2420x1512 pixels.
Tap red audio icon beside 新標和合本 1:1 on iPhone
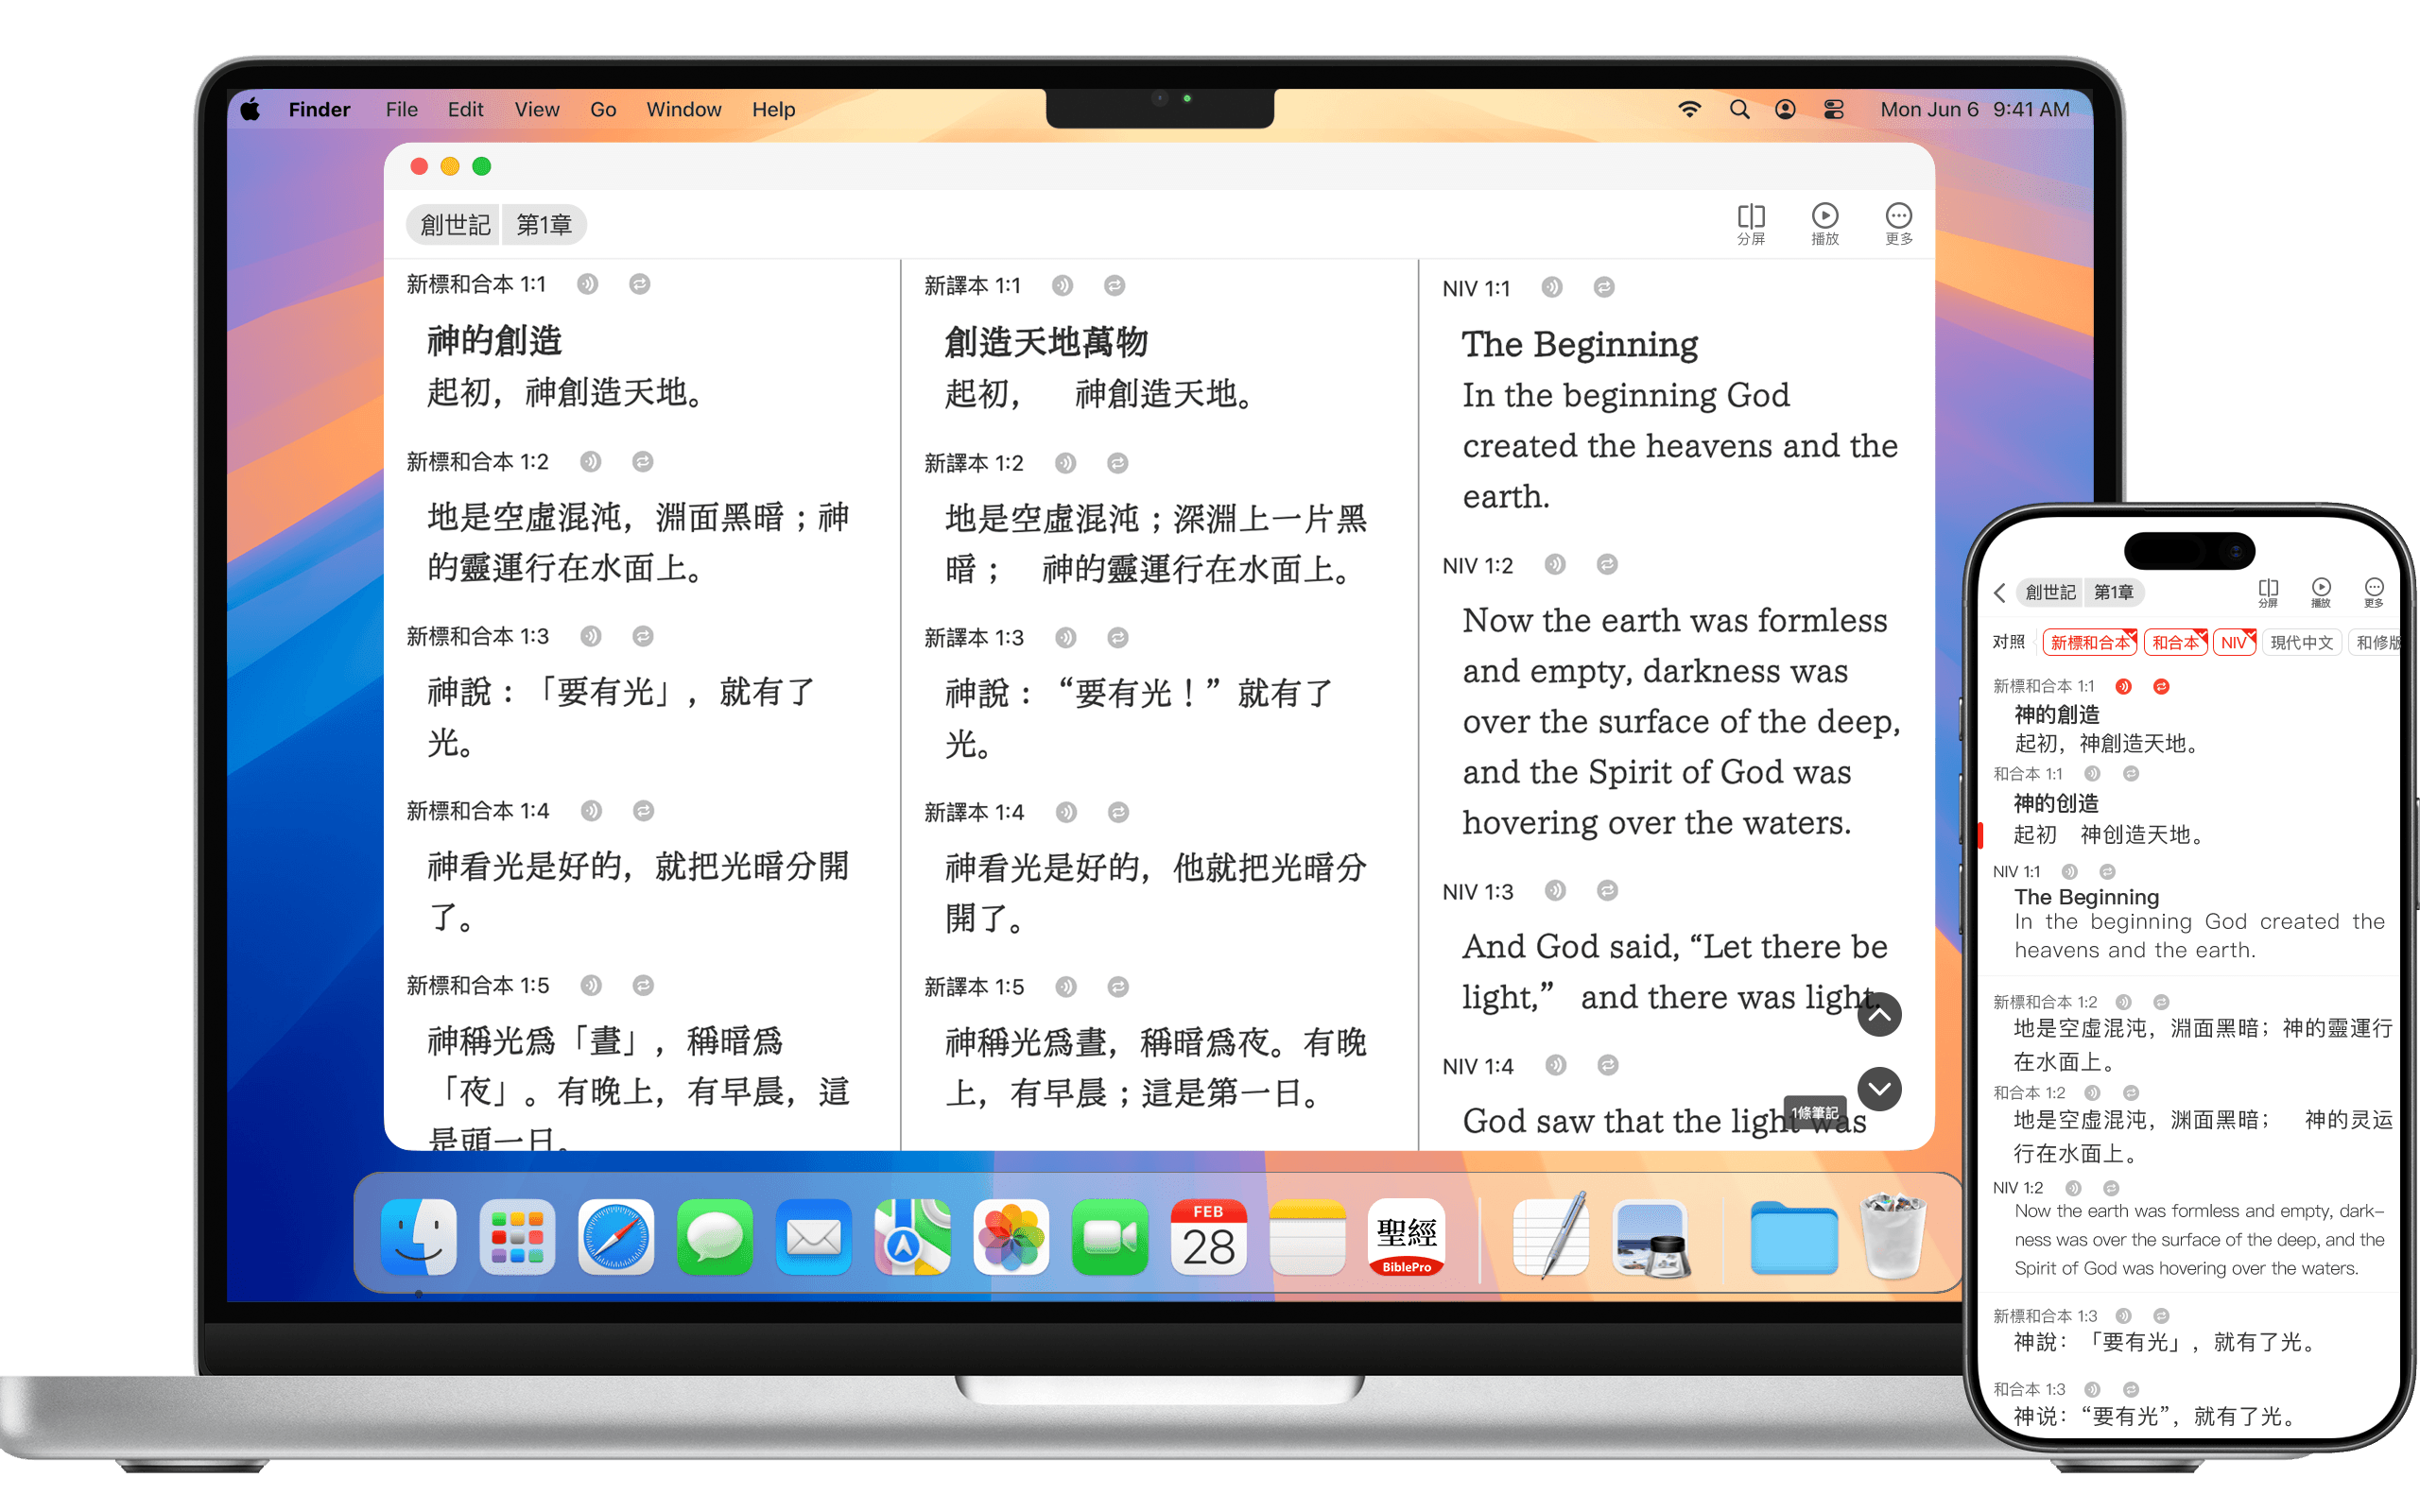pyautogui.click(x=2124, y=687)
